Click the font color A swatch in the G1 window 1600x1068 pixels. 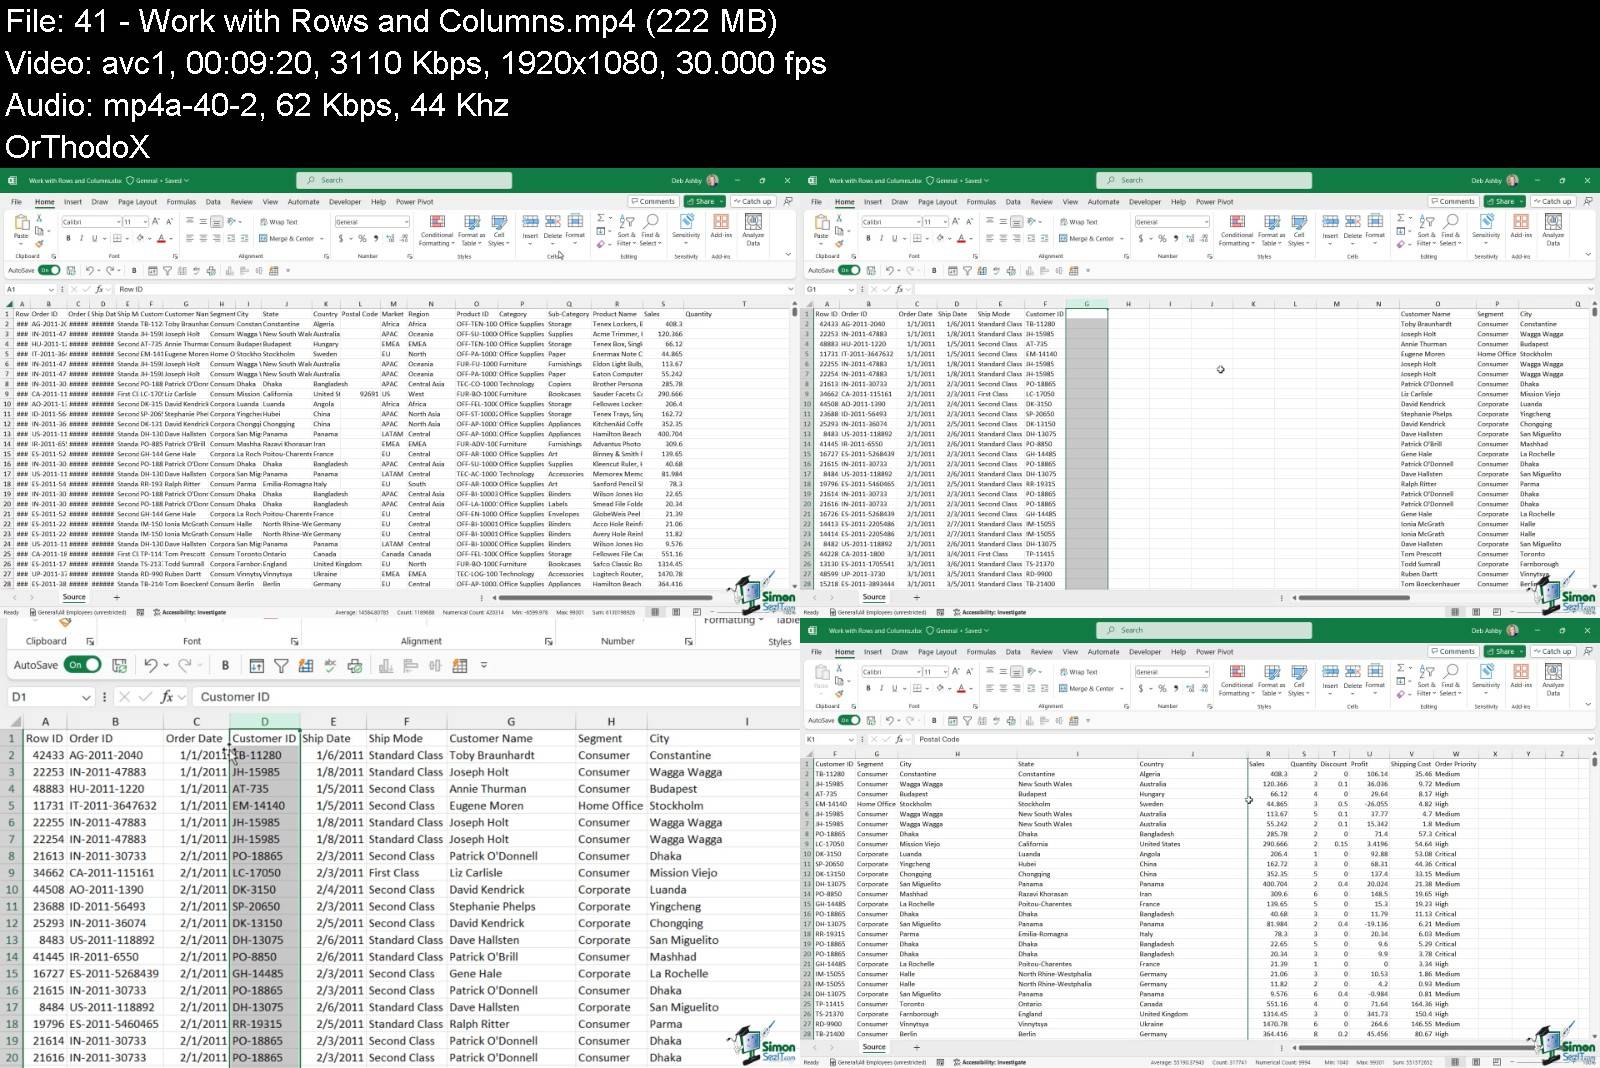point(961,238)
